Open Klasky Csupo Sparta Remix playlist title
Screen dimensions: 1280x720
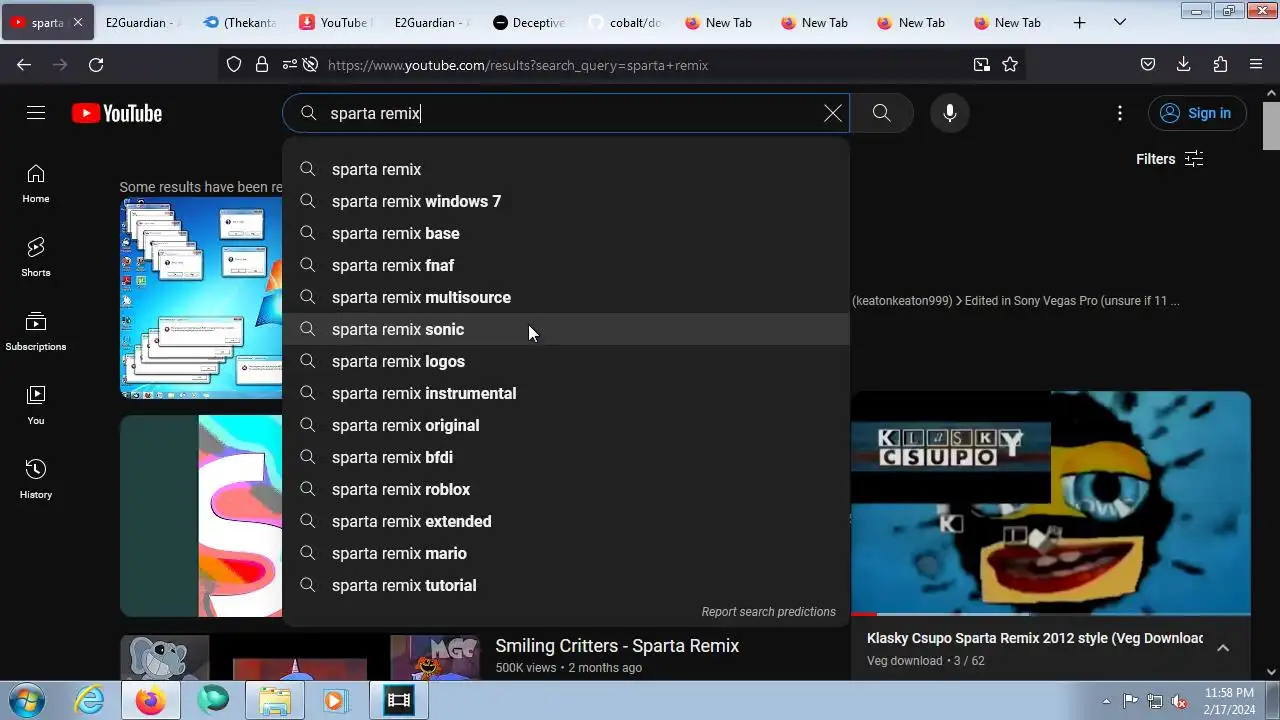click(1035, 638)
